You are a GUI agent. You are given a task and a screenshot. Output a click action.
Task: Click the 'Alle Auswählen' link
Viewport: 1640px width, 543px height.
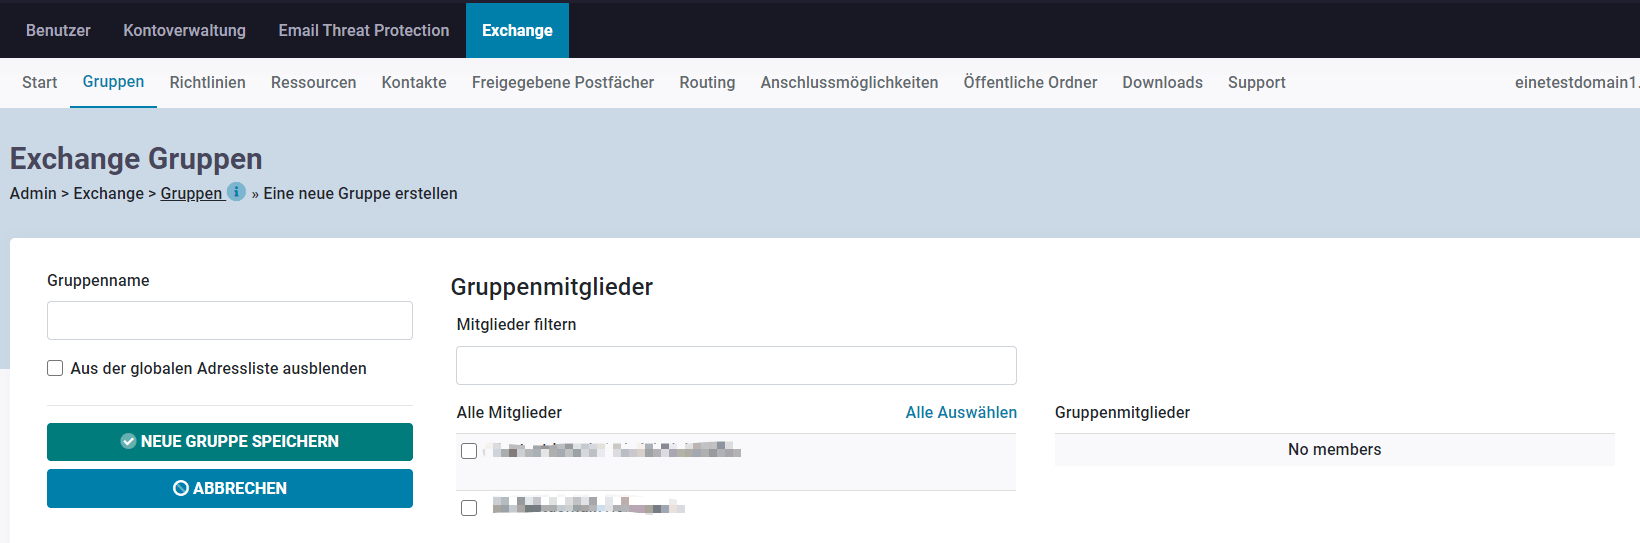tap(961, 412)
